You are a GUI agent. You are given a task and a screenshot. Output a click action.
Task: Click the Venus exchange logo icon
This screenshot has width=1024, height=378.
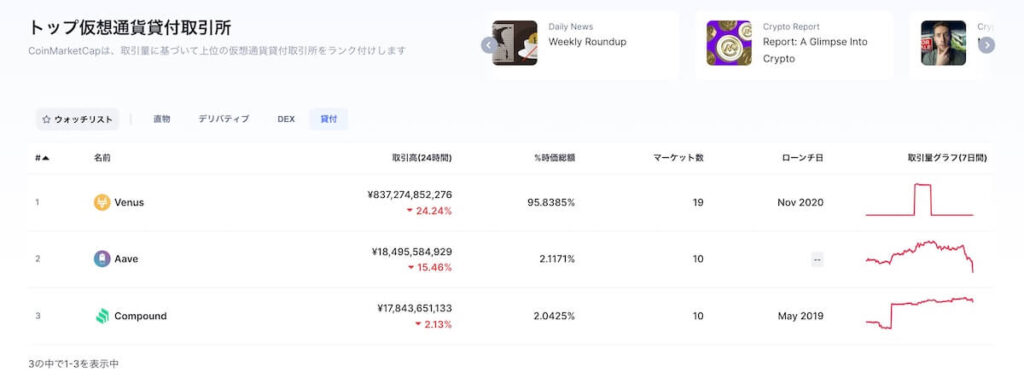click(102, 202)
